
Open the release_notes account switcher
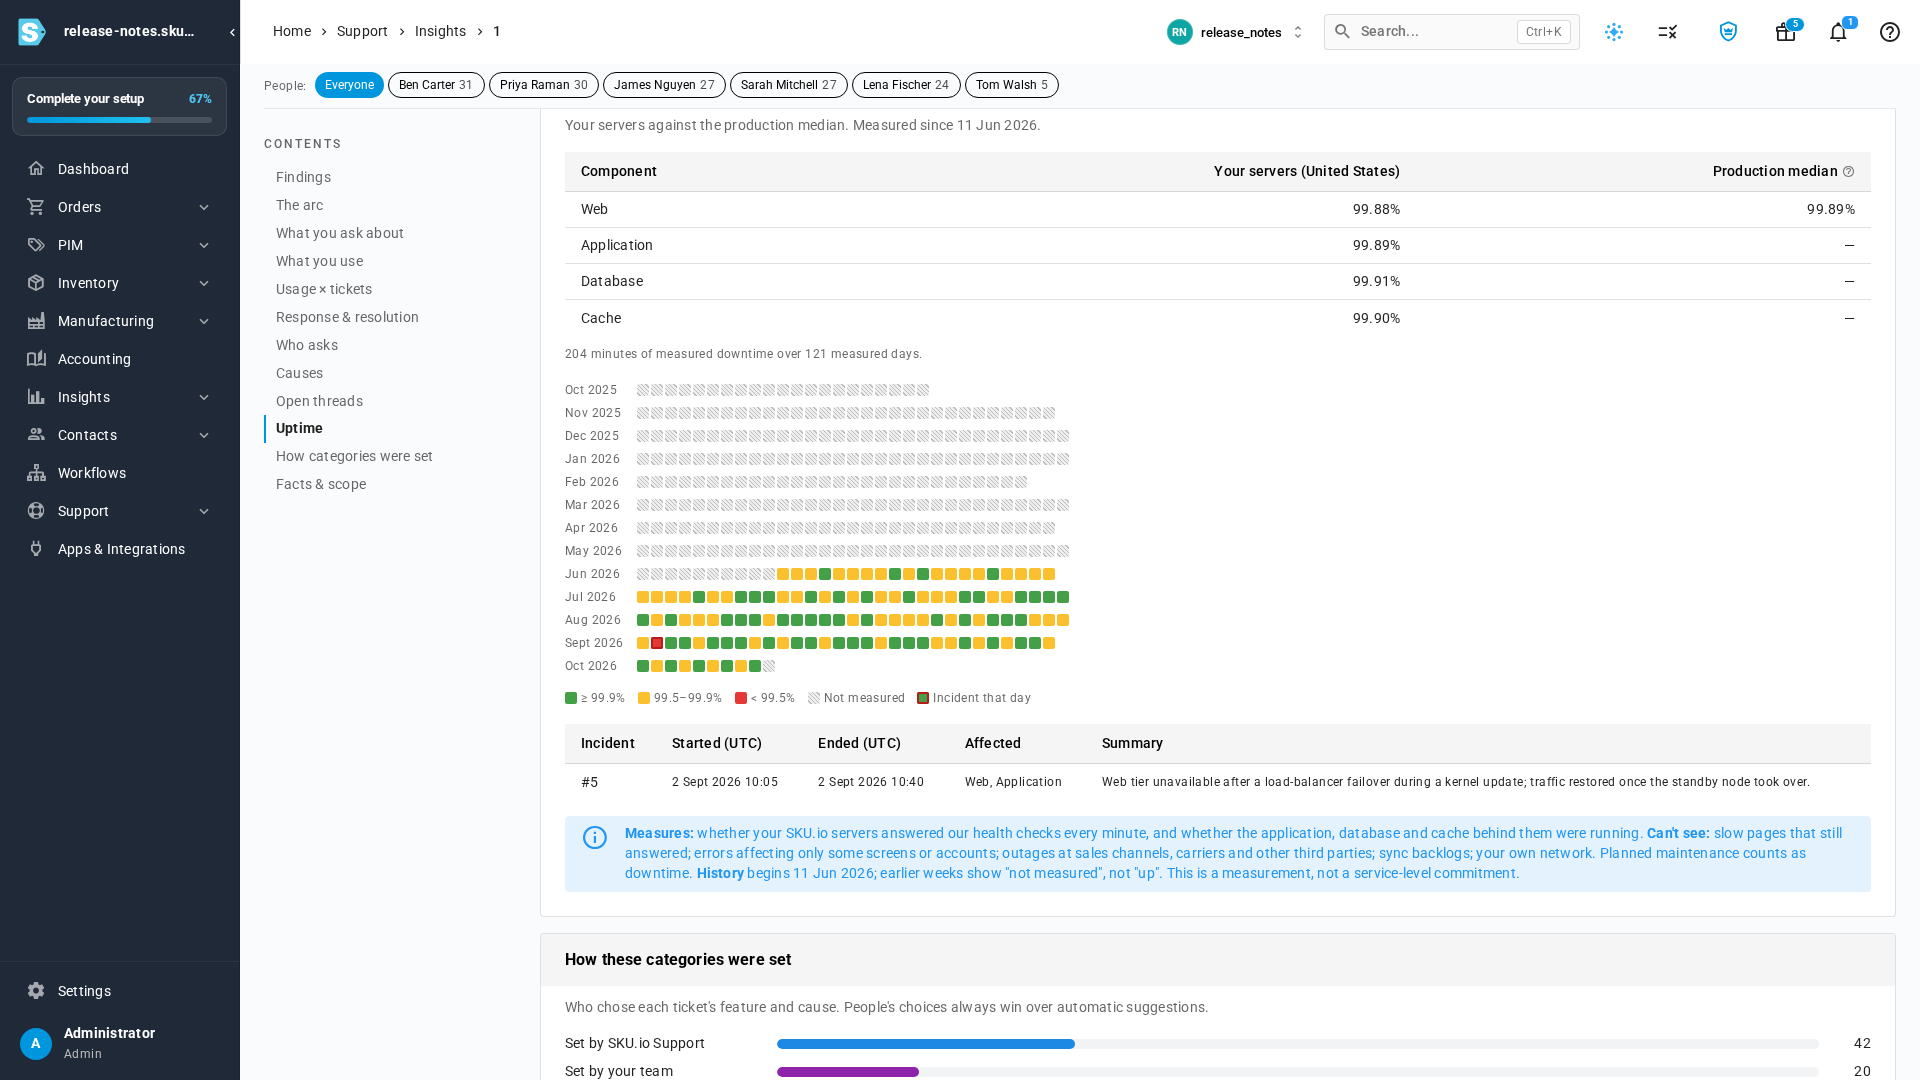point(1235,32)
